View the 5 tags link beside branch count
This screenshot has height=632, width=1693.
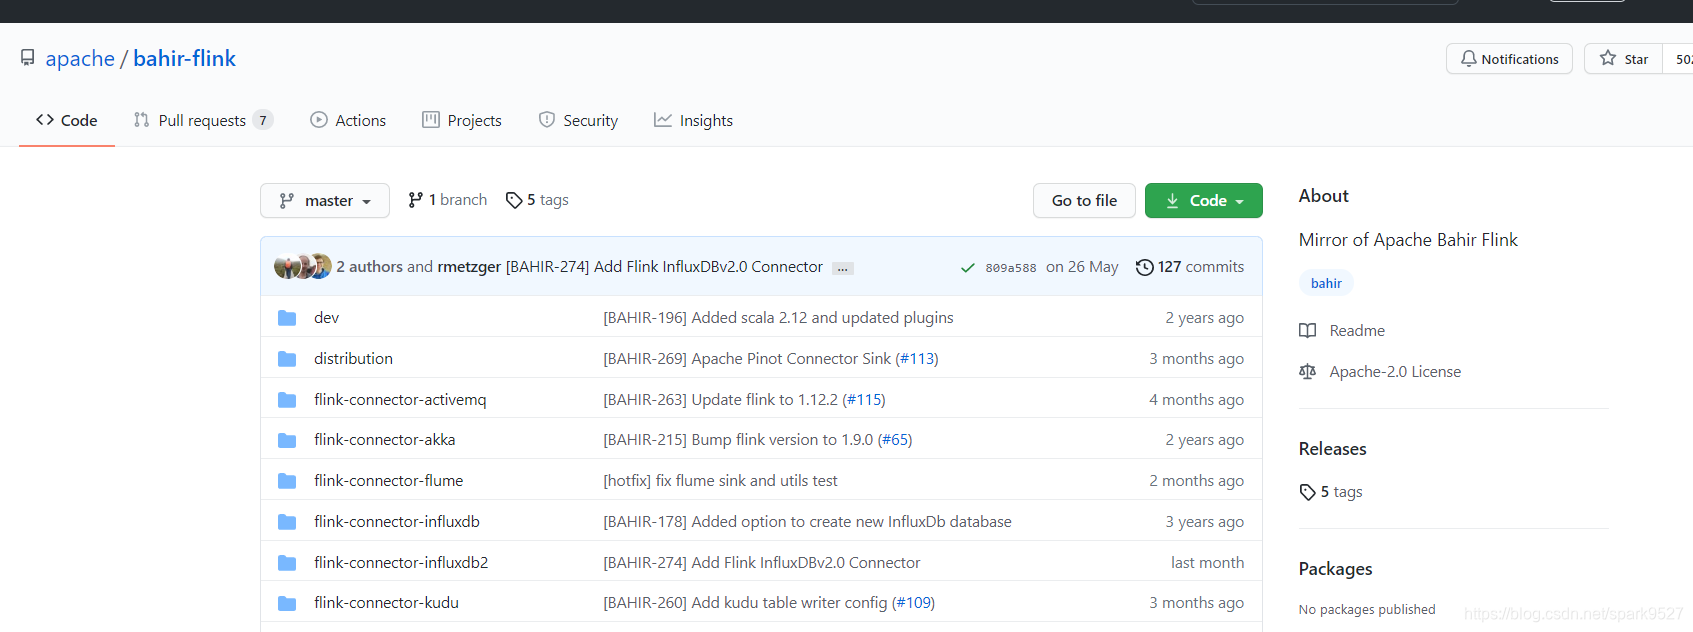click(x=537, y=200)
